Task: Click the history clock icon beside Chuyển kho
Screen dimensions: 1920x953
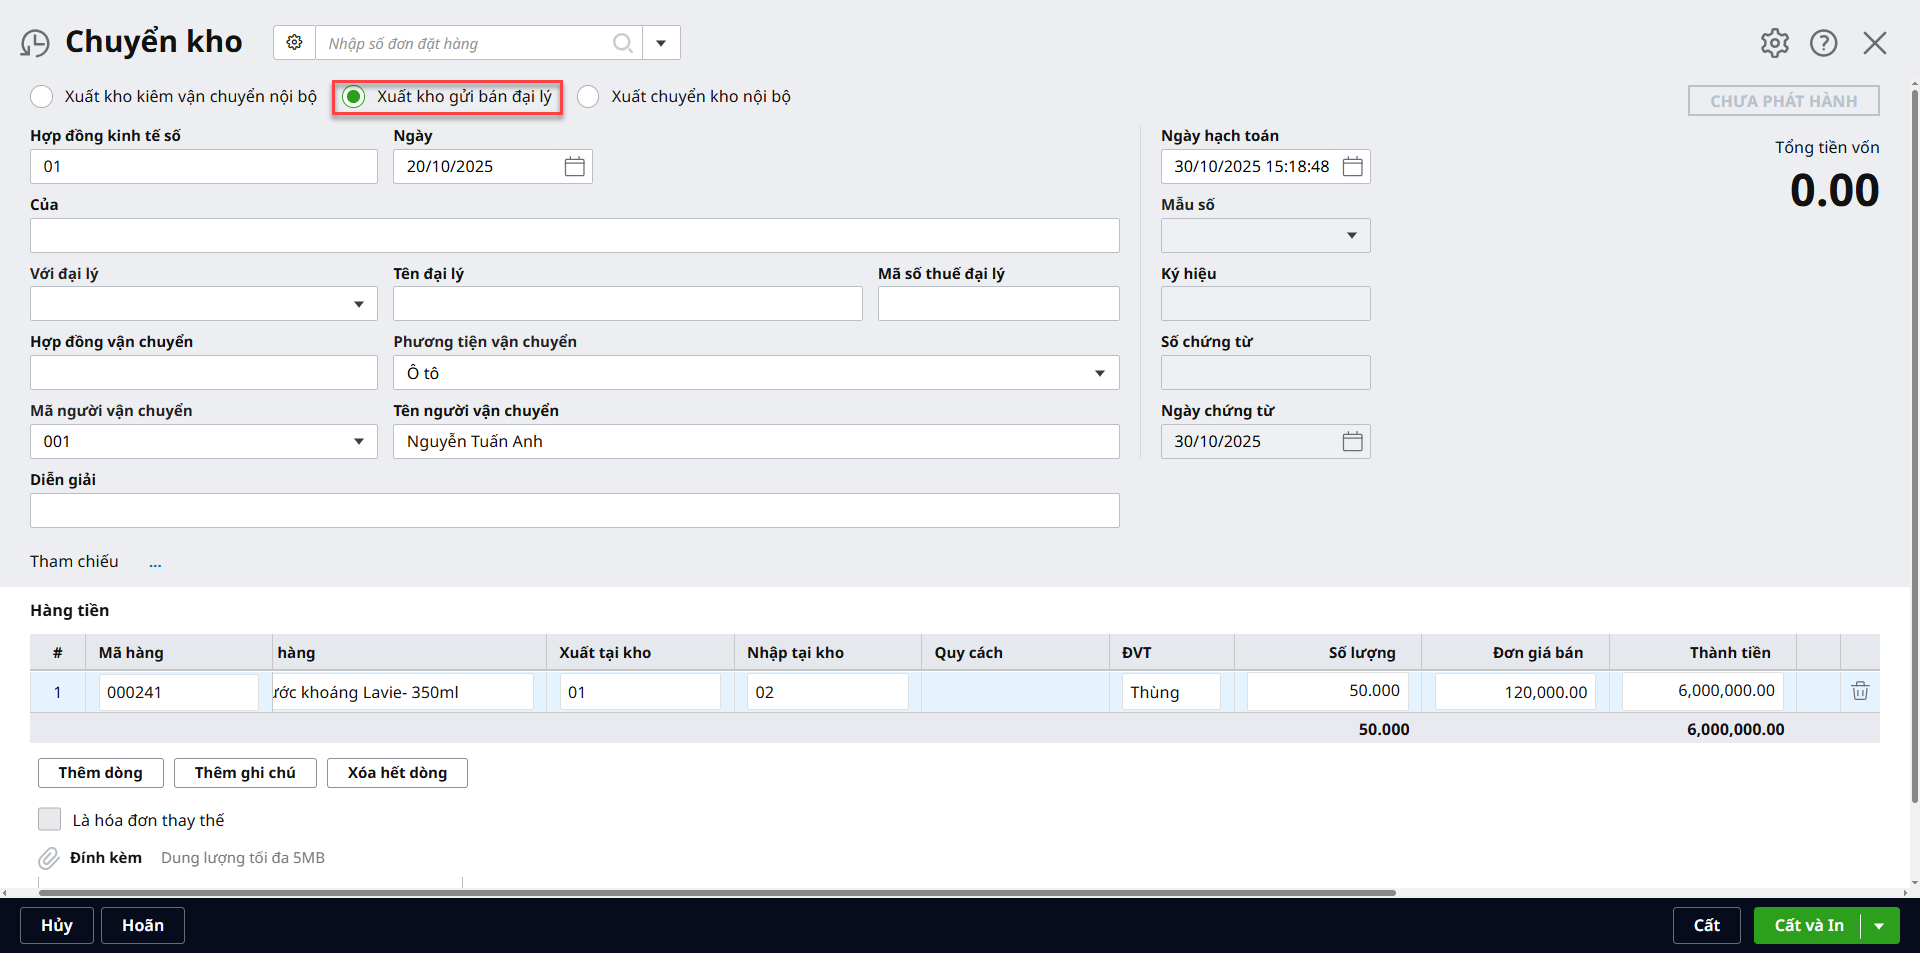Action: click(35, 43)
